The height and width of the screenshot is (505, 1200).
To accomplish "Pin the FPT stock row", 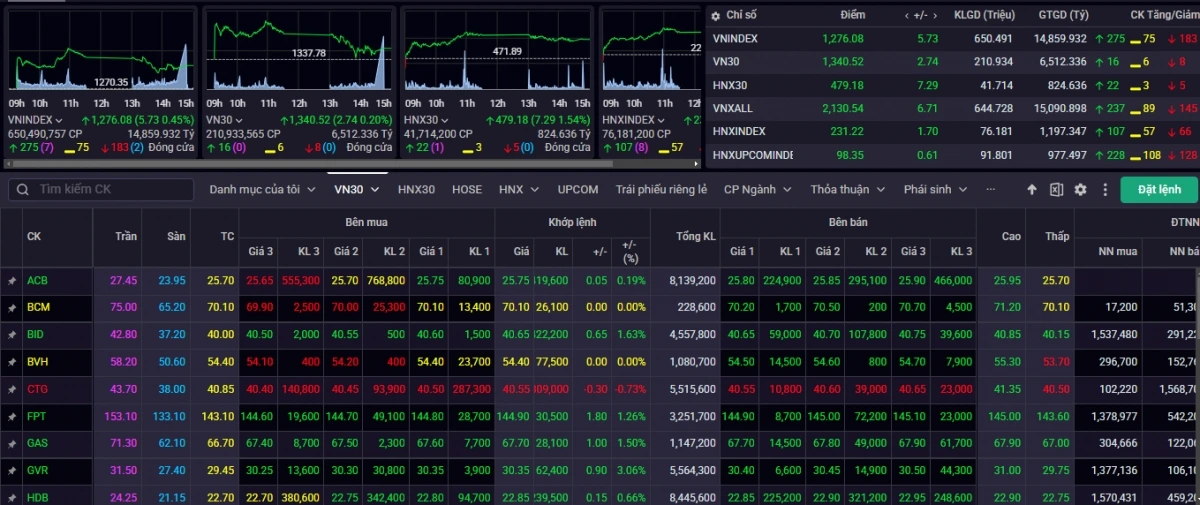I will point(11,416).
